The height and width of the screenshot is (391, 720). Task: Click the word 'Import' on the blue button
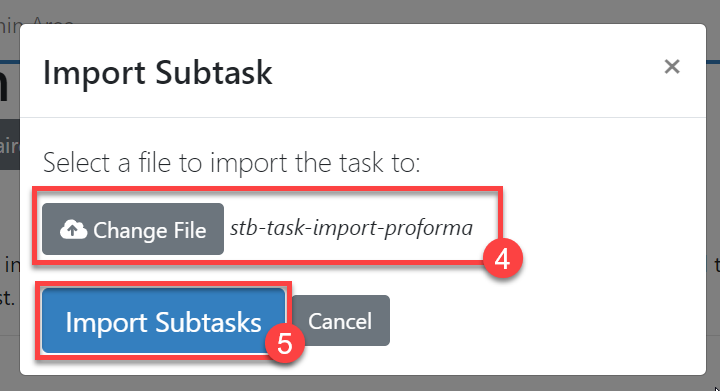tap(106, 323)
